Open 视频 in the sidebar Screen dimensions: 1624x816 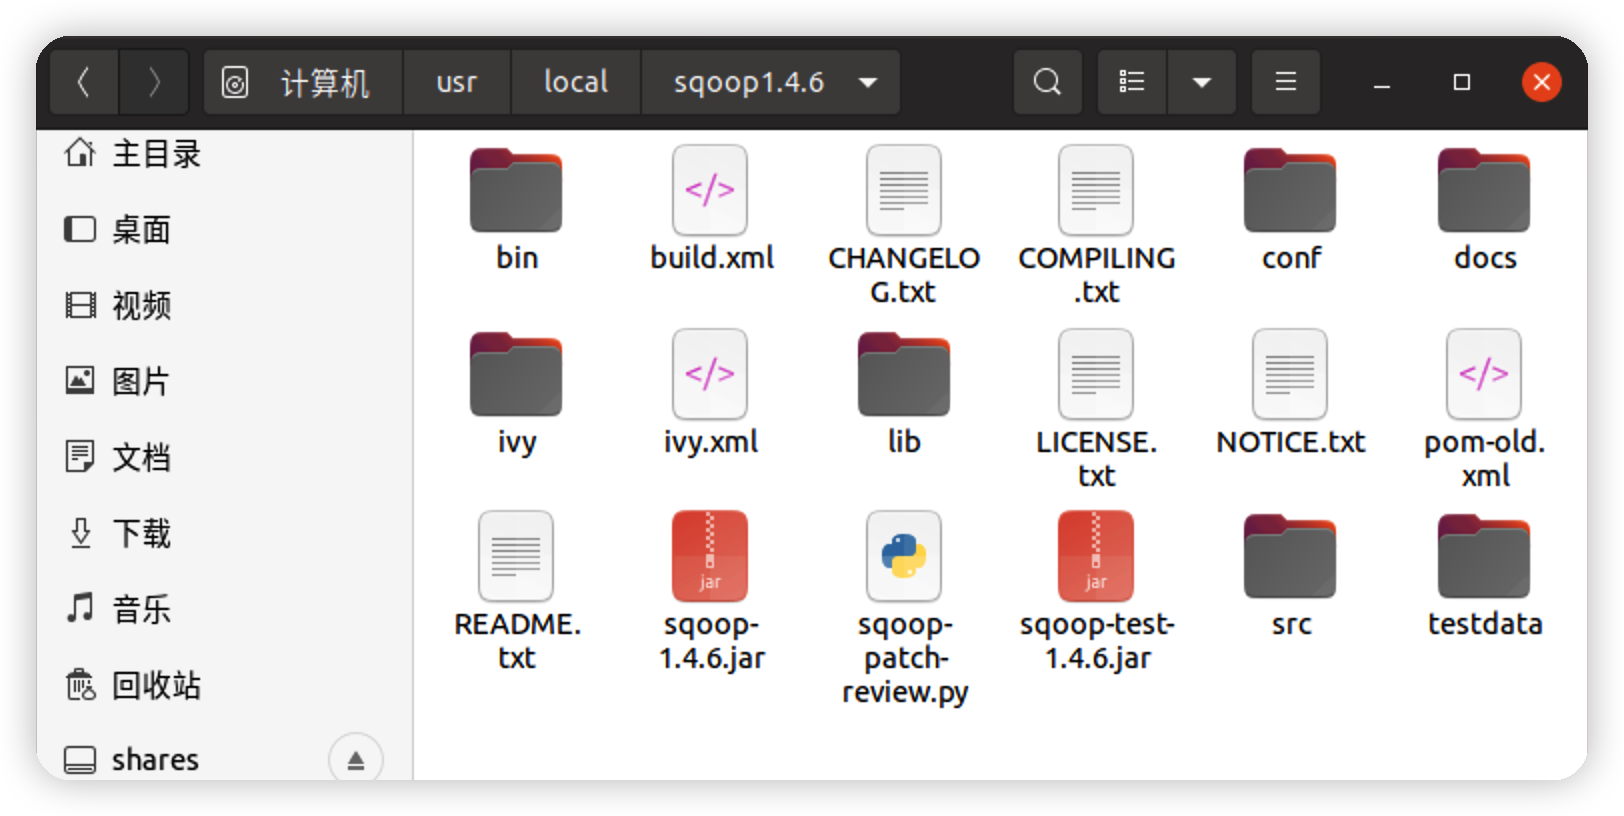coord(225,305)
